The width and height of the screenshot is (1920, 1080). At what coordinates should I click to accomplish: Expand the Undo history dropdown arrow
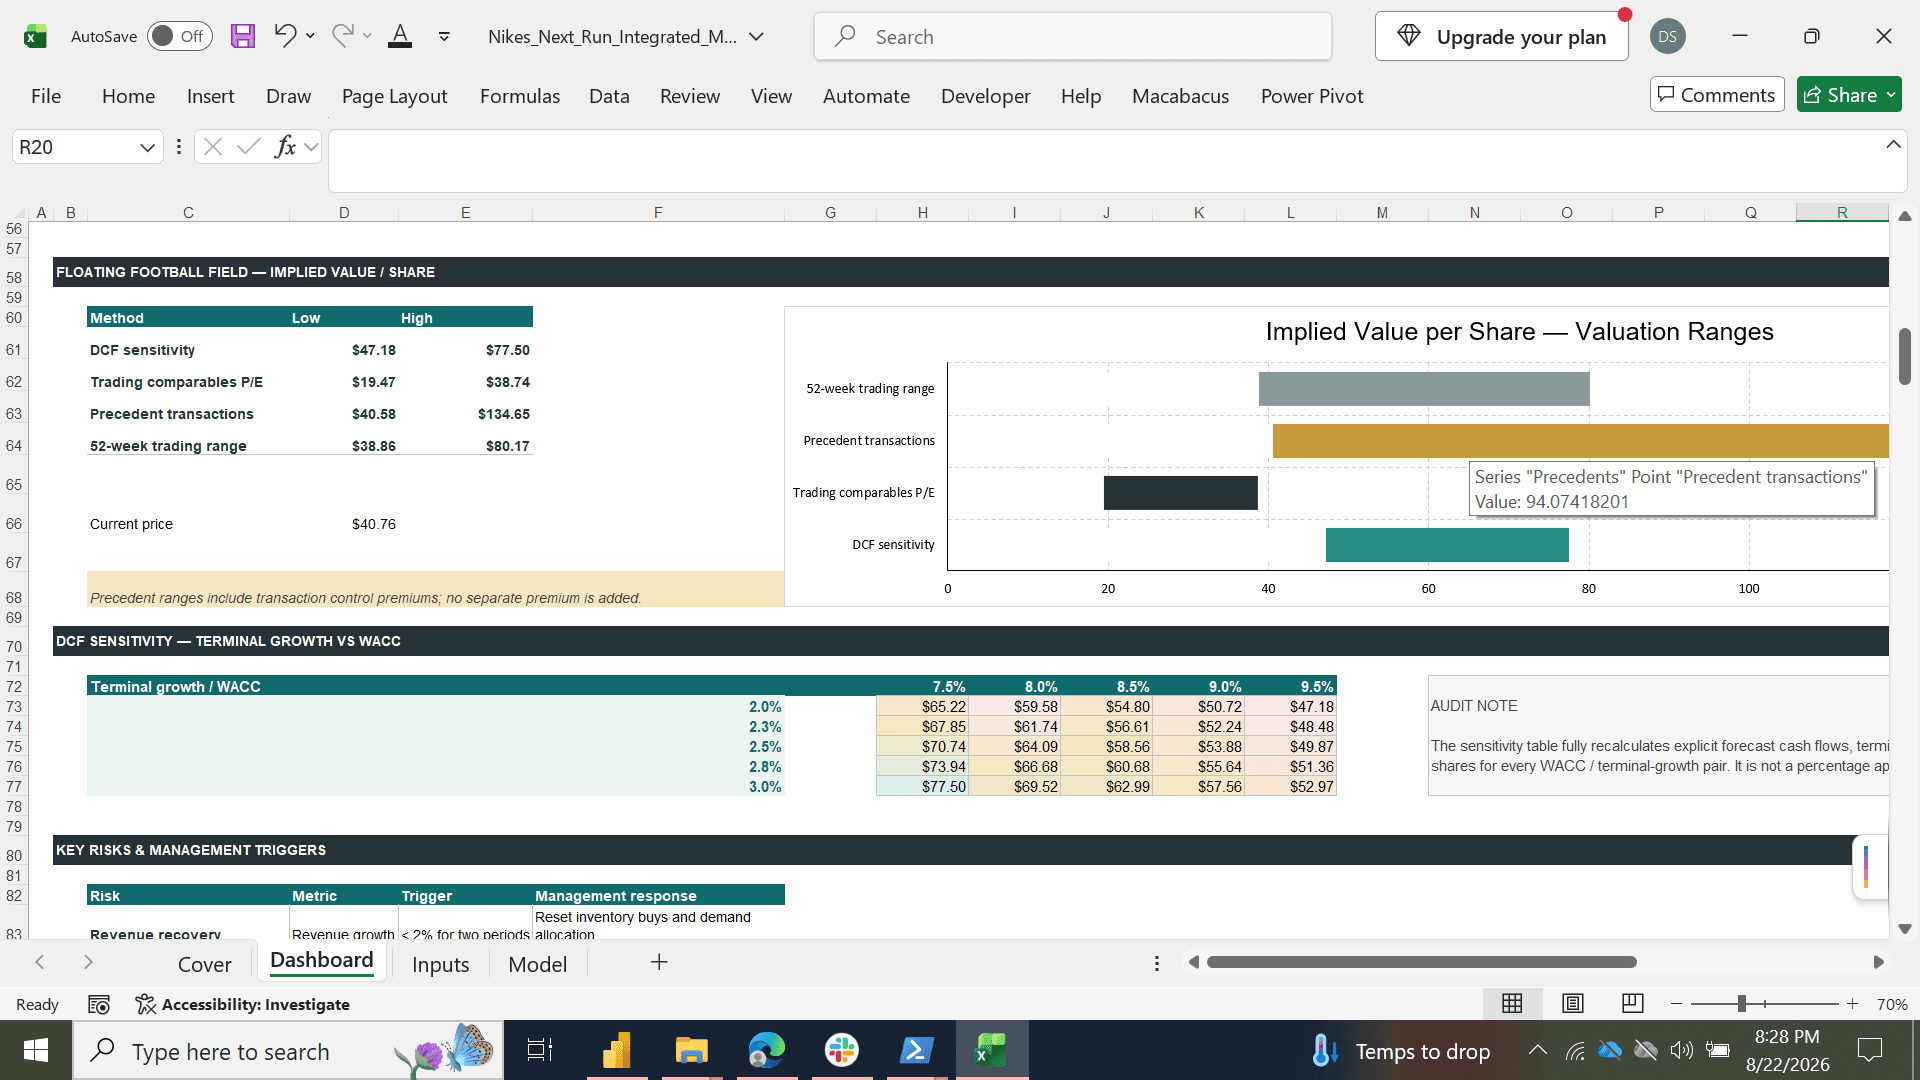[311, 36]
